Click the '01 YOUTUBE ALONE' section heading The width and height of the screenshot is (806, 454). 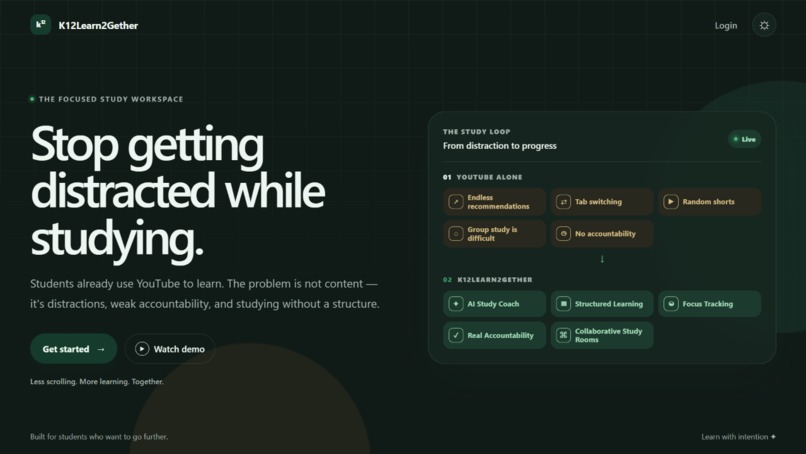483,177
